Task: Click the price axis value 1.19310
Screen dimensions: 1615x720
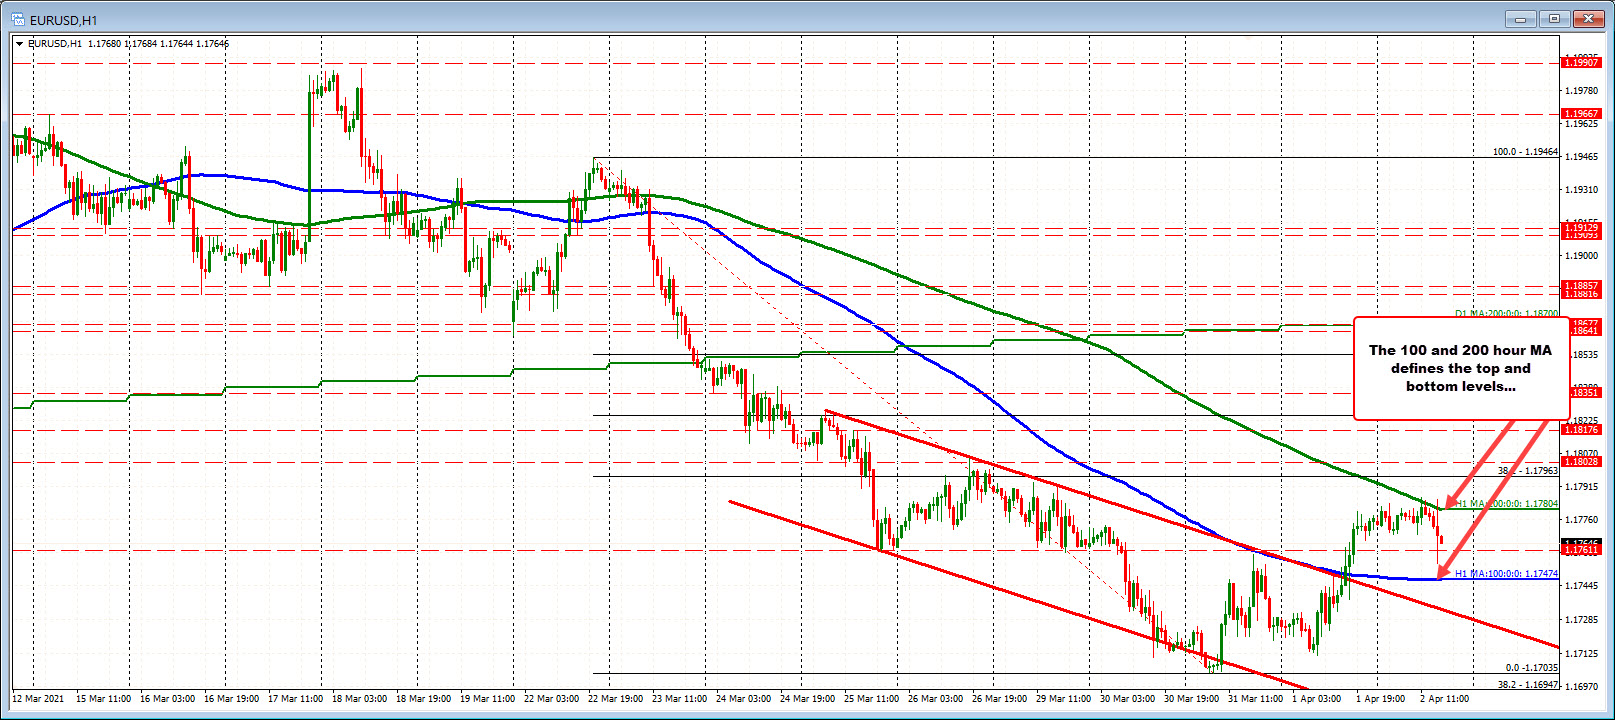Action: [x=1581, y=190]
